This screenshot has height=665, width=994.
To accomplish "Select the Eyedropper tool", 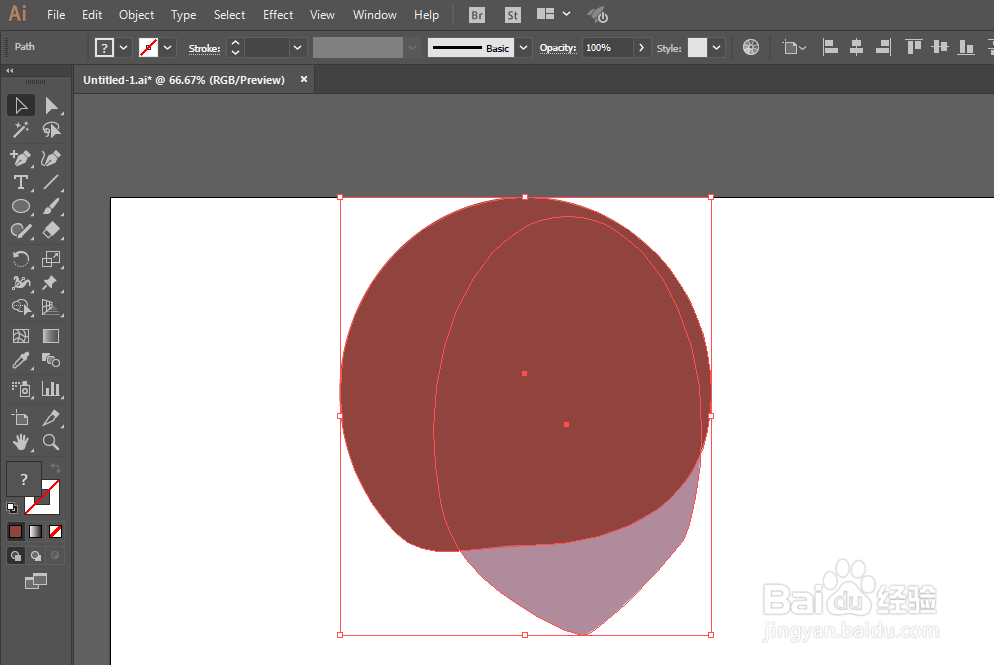I will pyautogui.click(x=21, y=361).
